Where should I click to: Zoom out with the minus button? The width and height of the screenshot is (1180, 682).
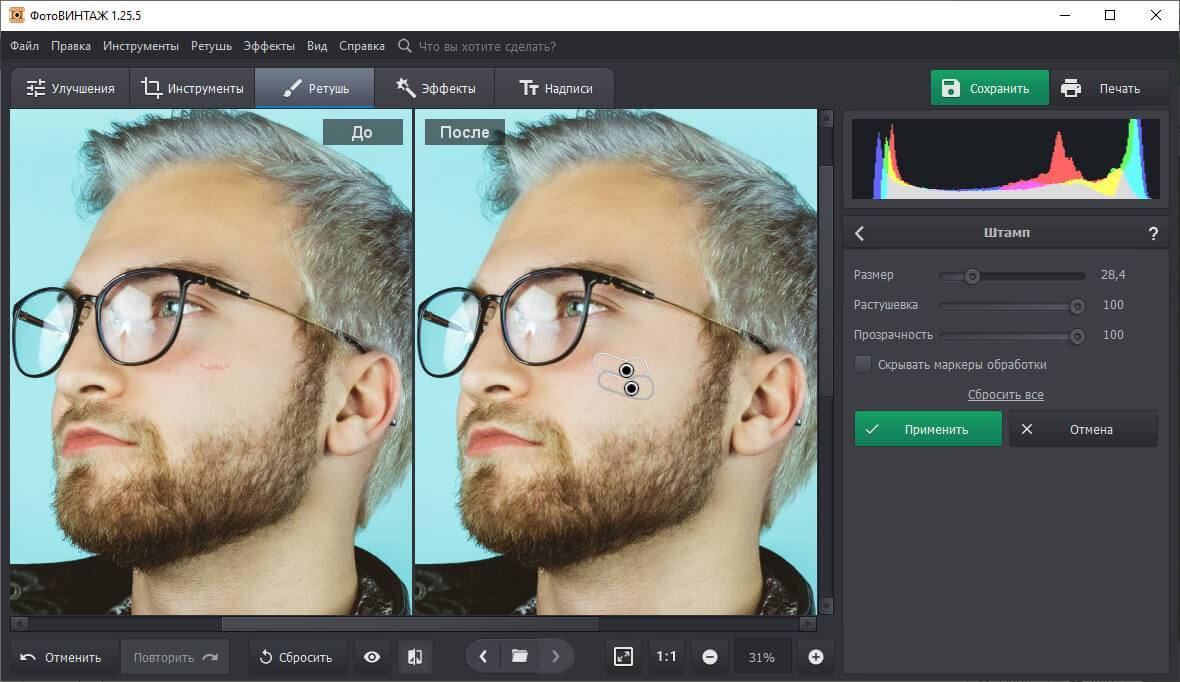(710, 657)
